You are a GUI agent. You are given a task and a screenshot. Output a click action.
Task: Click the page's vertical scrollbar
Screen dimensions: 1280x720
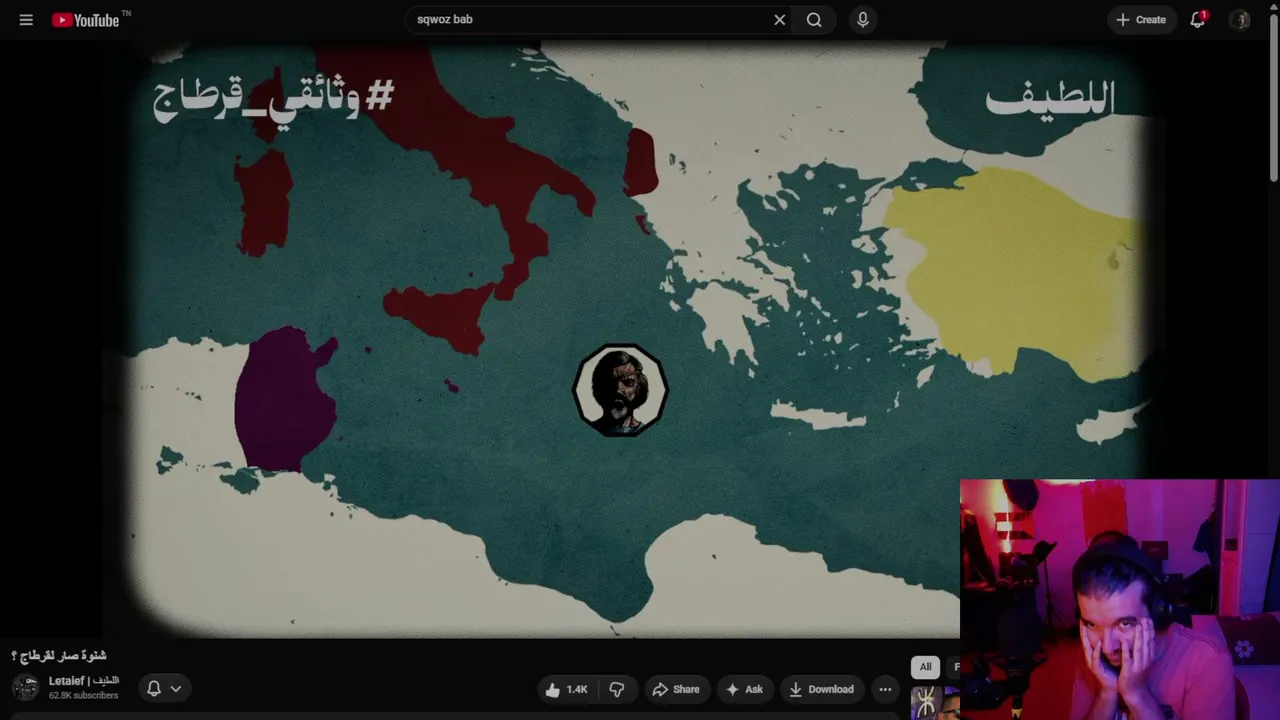click(1273, 100)
